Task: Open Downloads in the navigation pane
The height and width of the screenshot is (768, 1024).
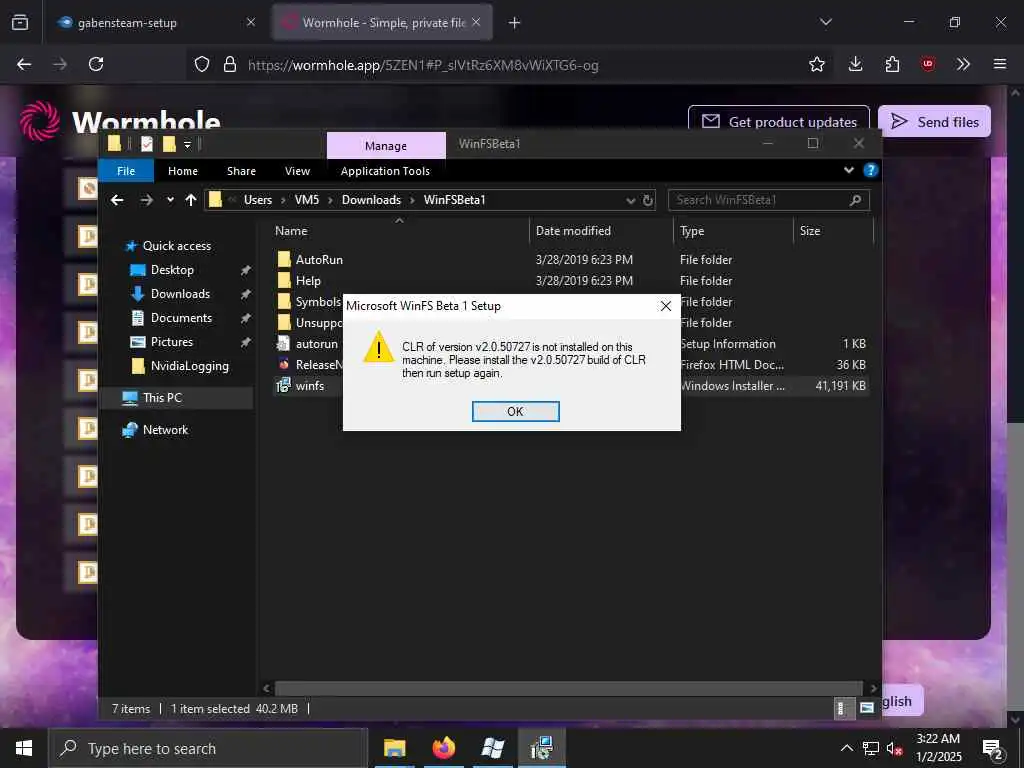Action: coord(180,294)
